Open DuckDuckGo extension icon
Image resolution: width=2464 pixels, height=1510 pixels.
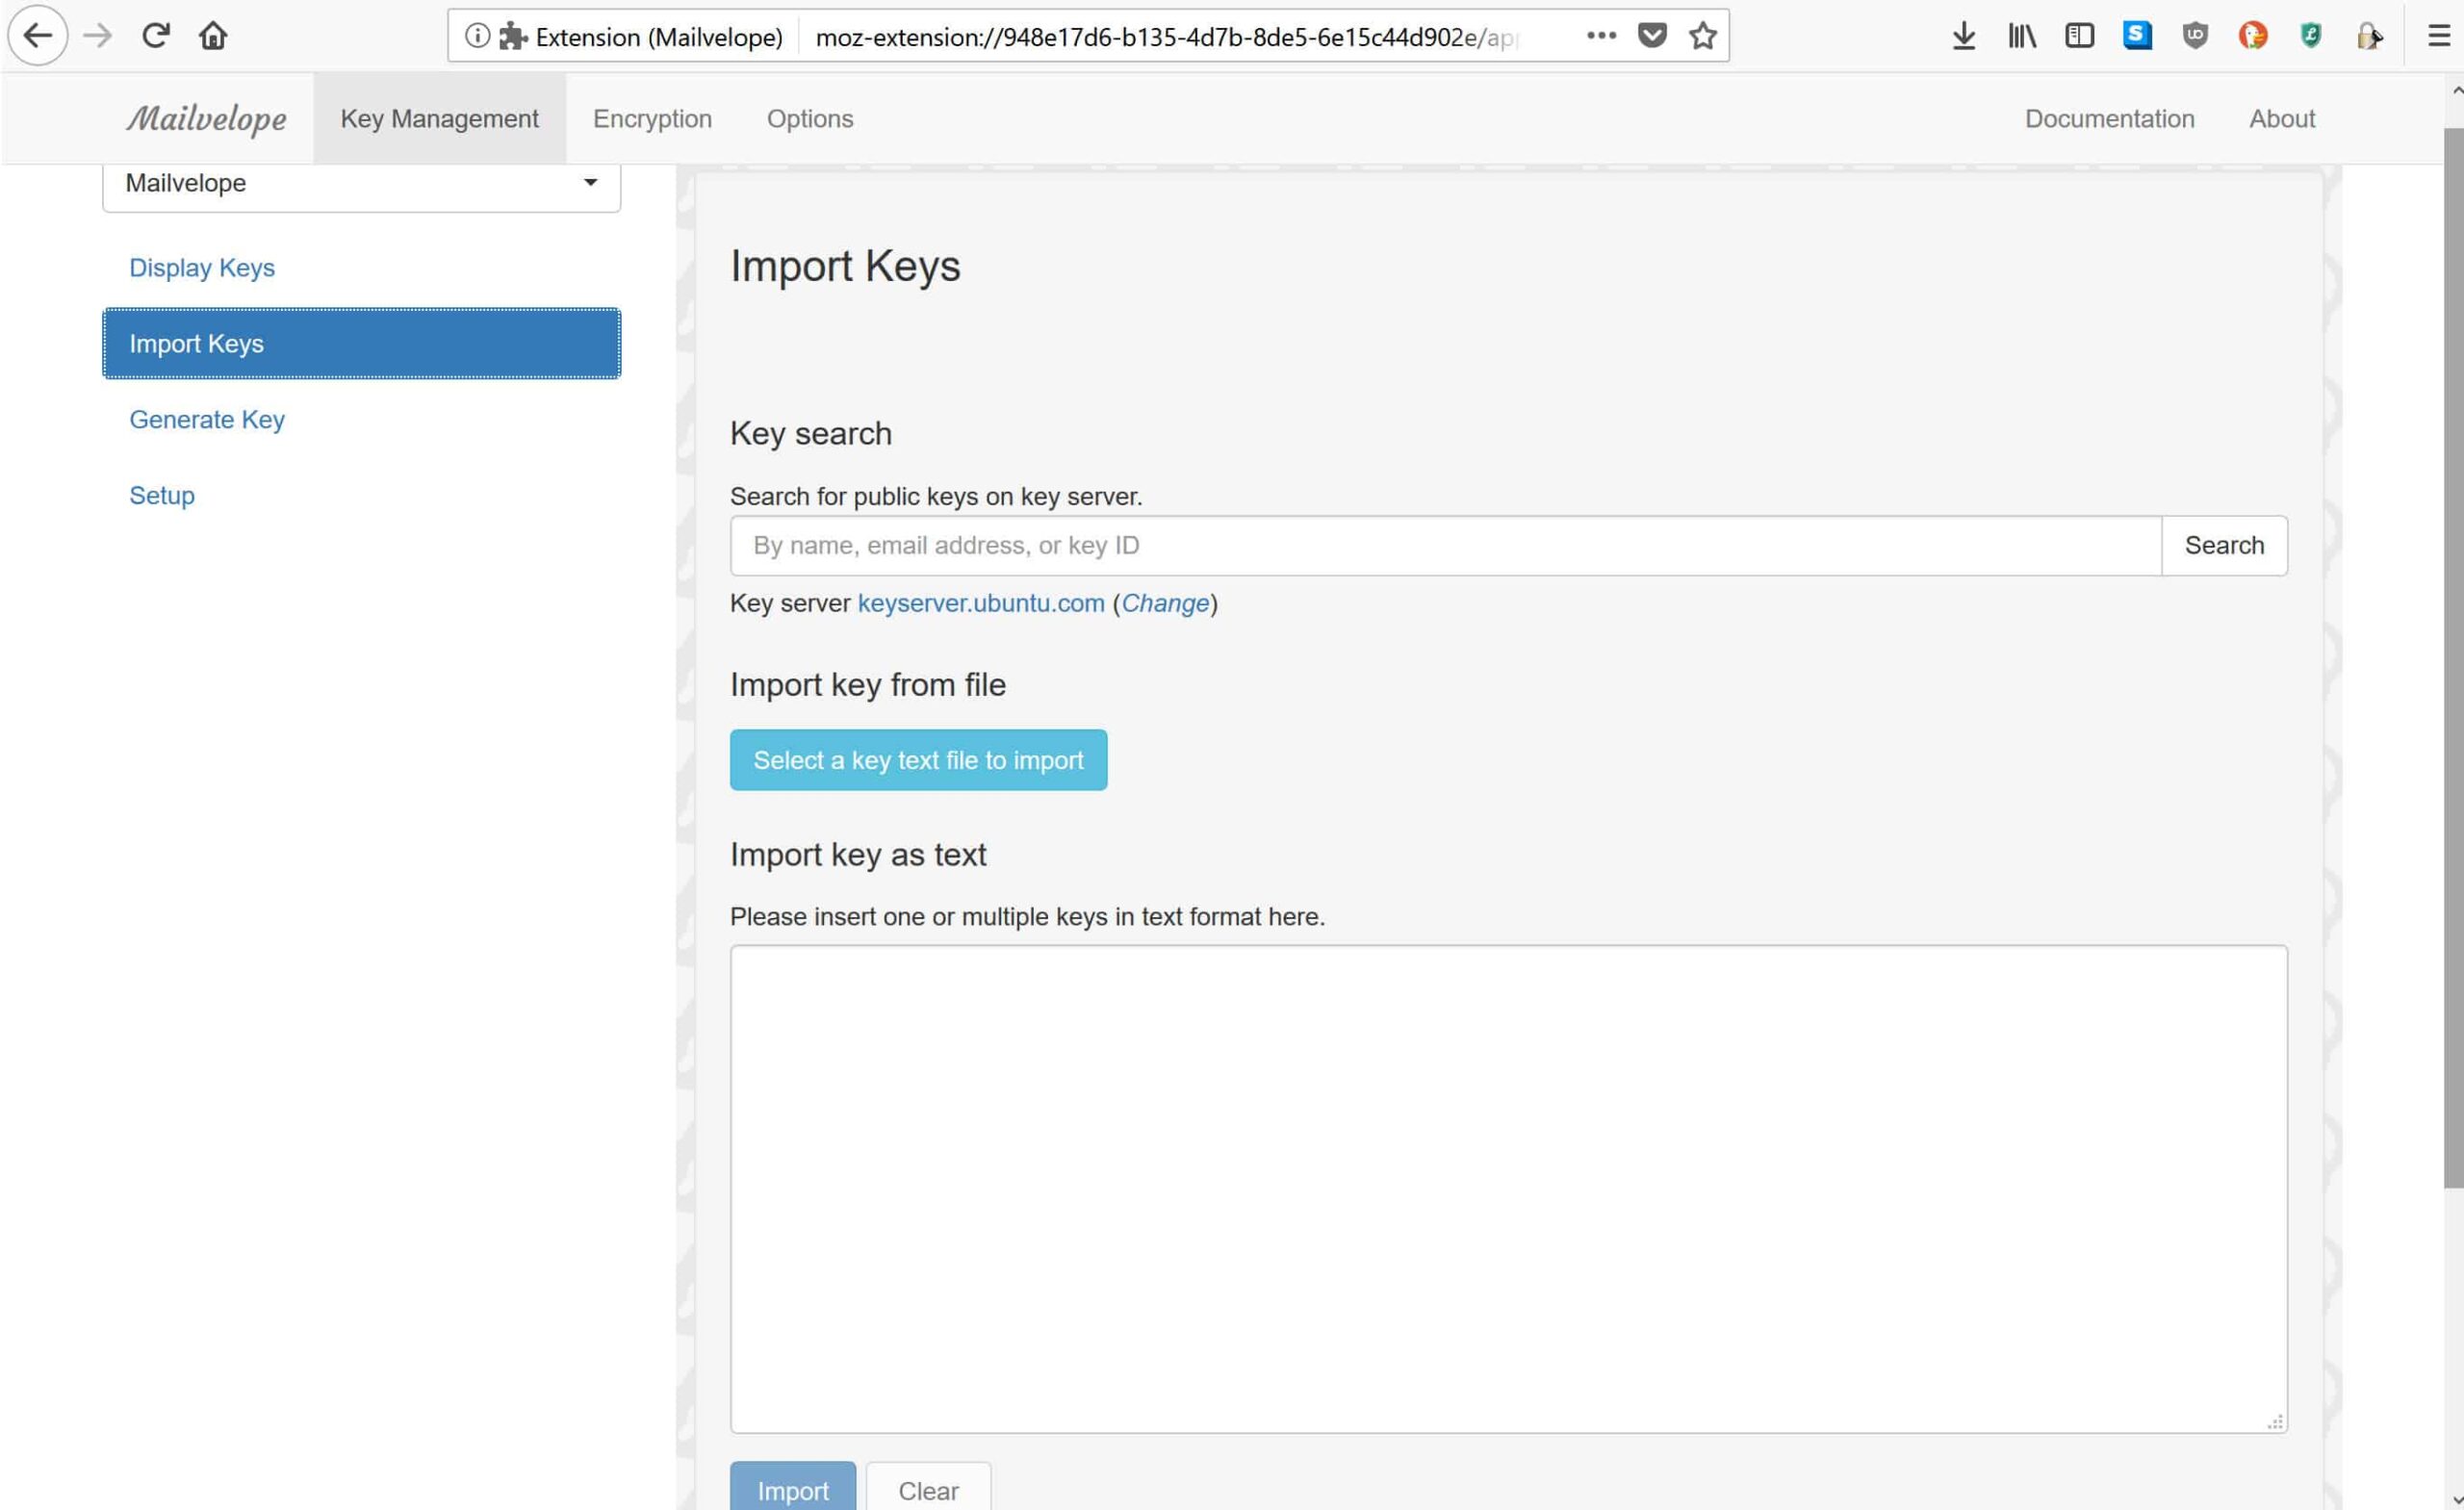tap(2252, 36)
